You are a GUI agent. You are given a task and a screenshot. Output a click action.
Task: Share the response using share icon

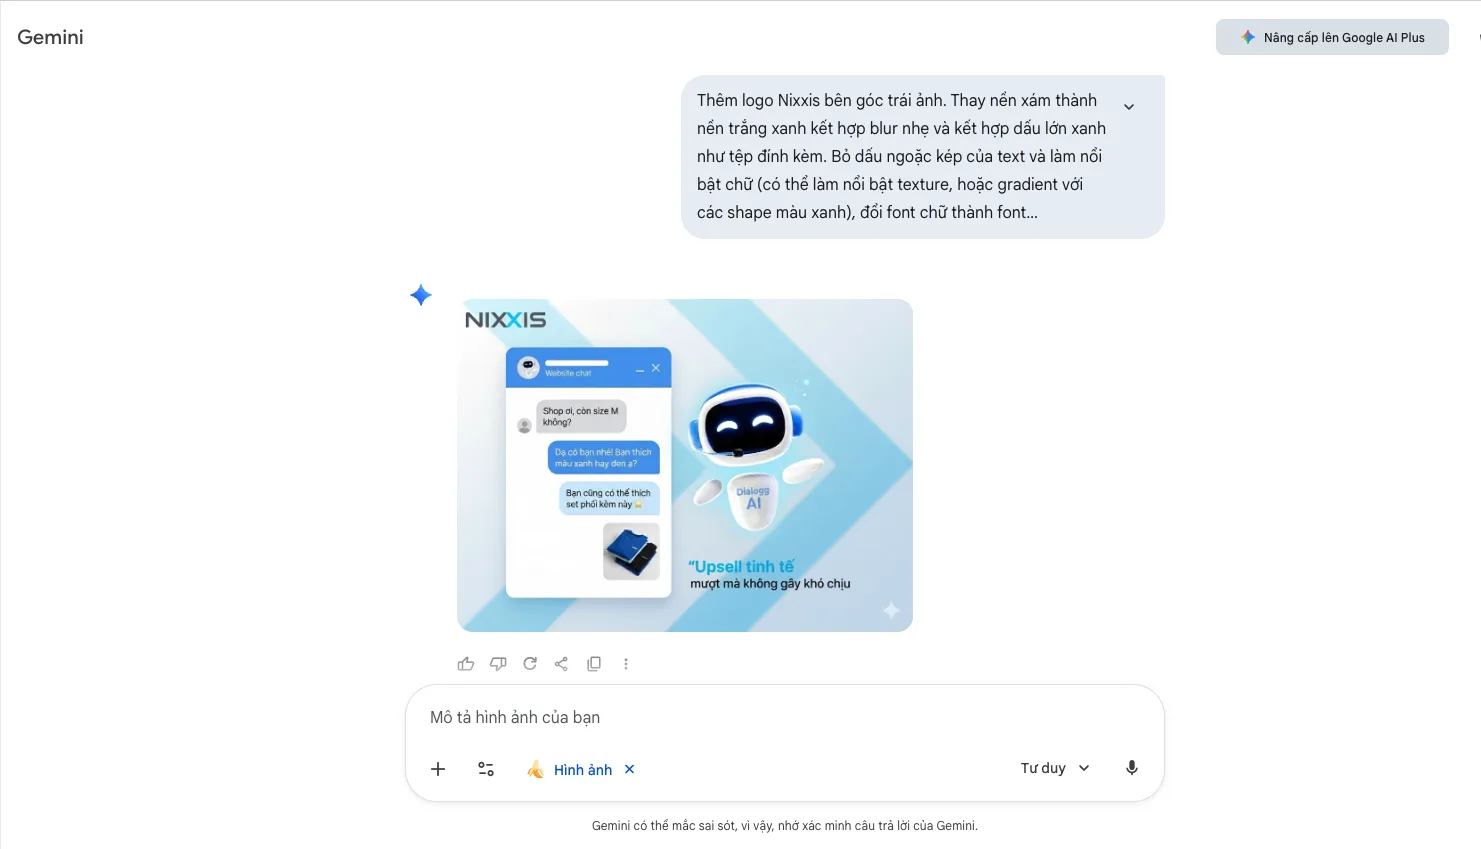tap(561, 664)
